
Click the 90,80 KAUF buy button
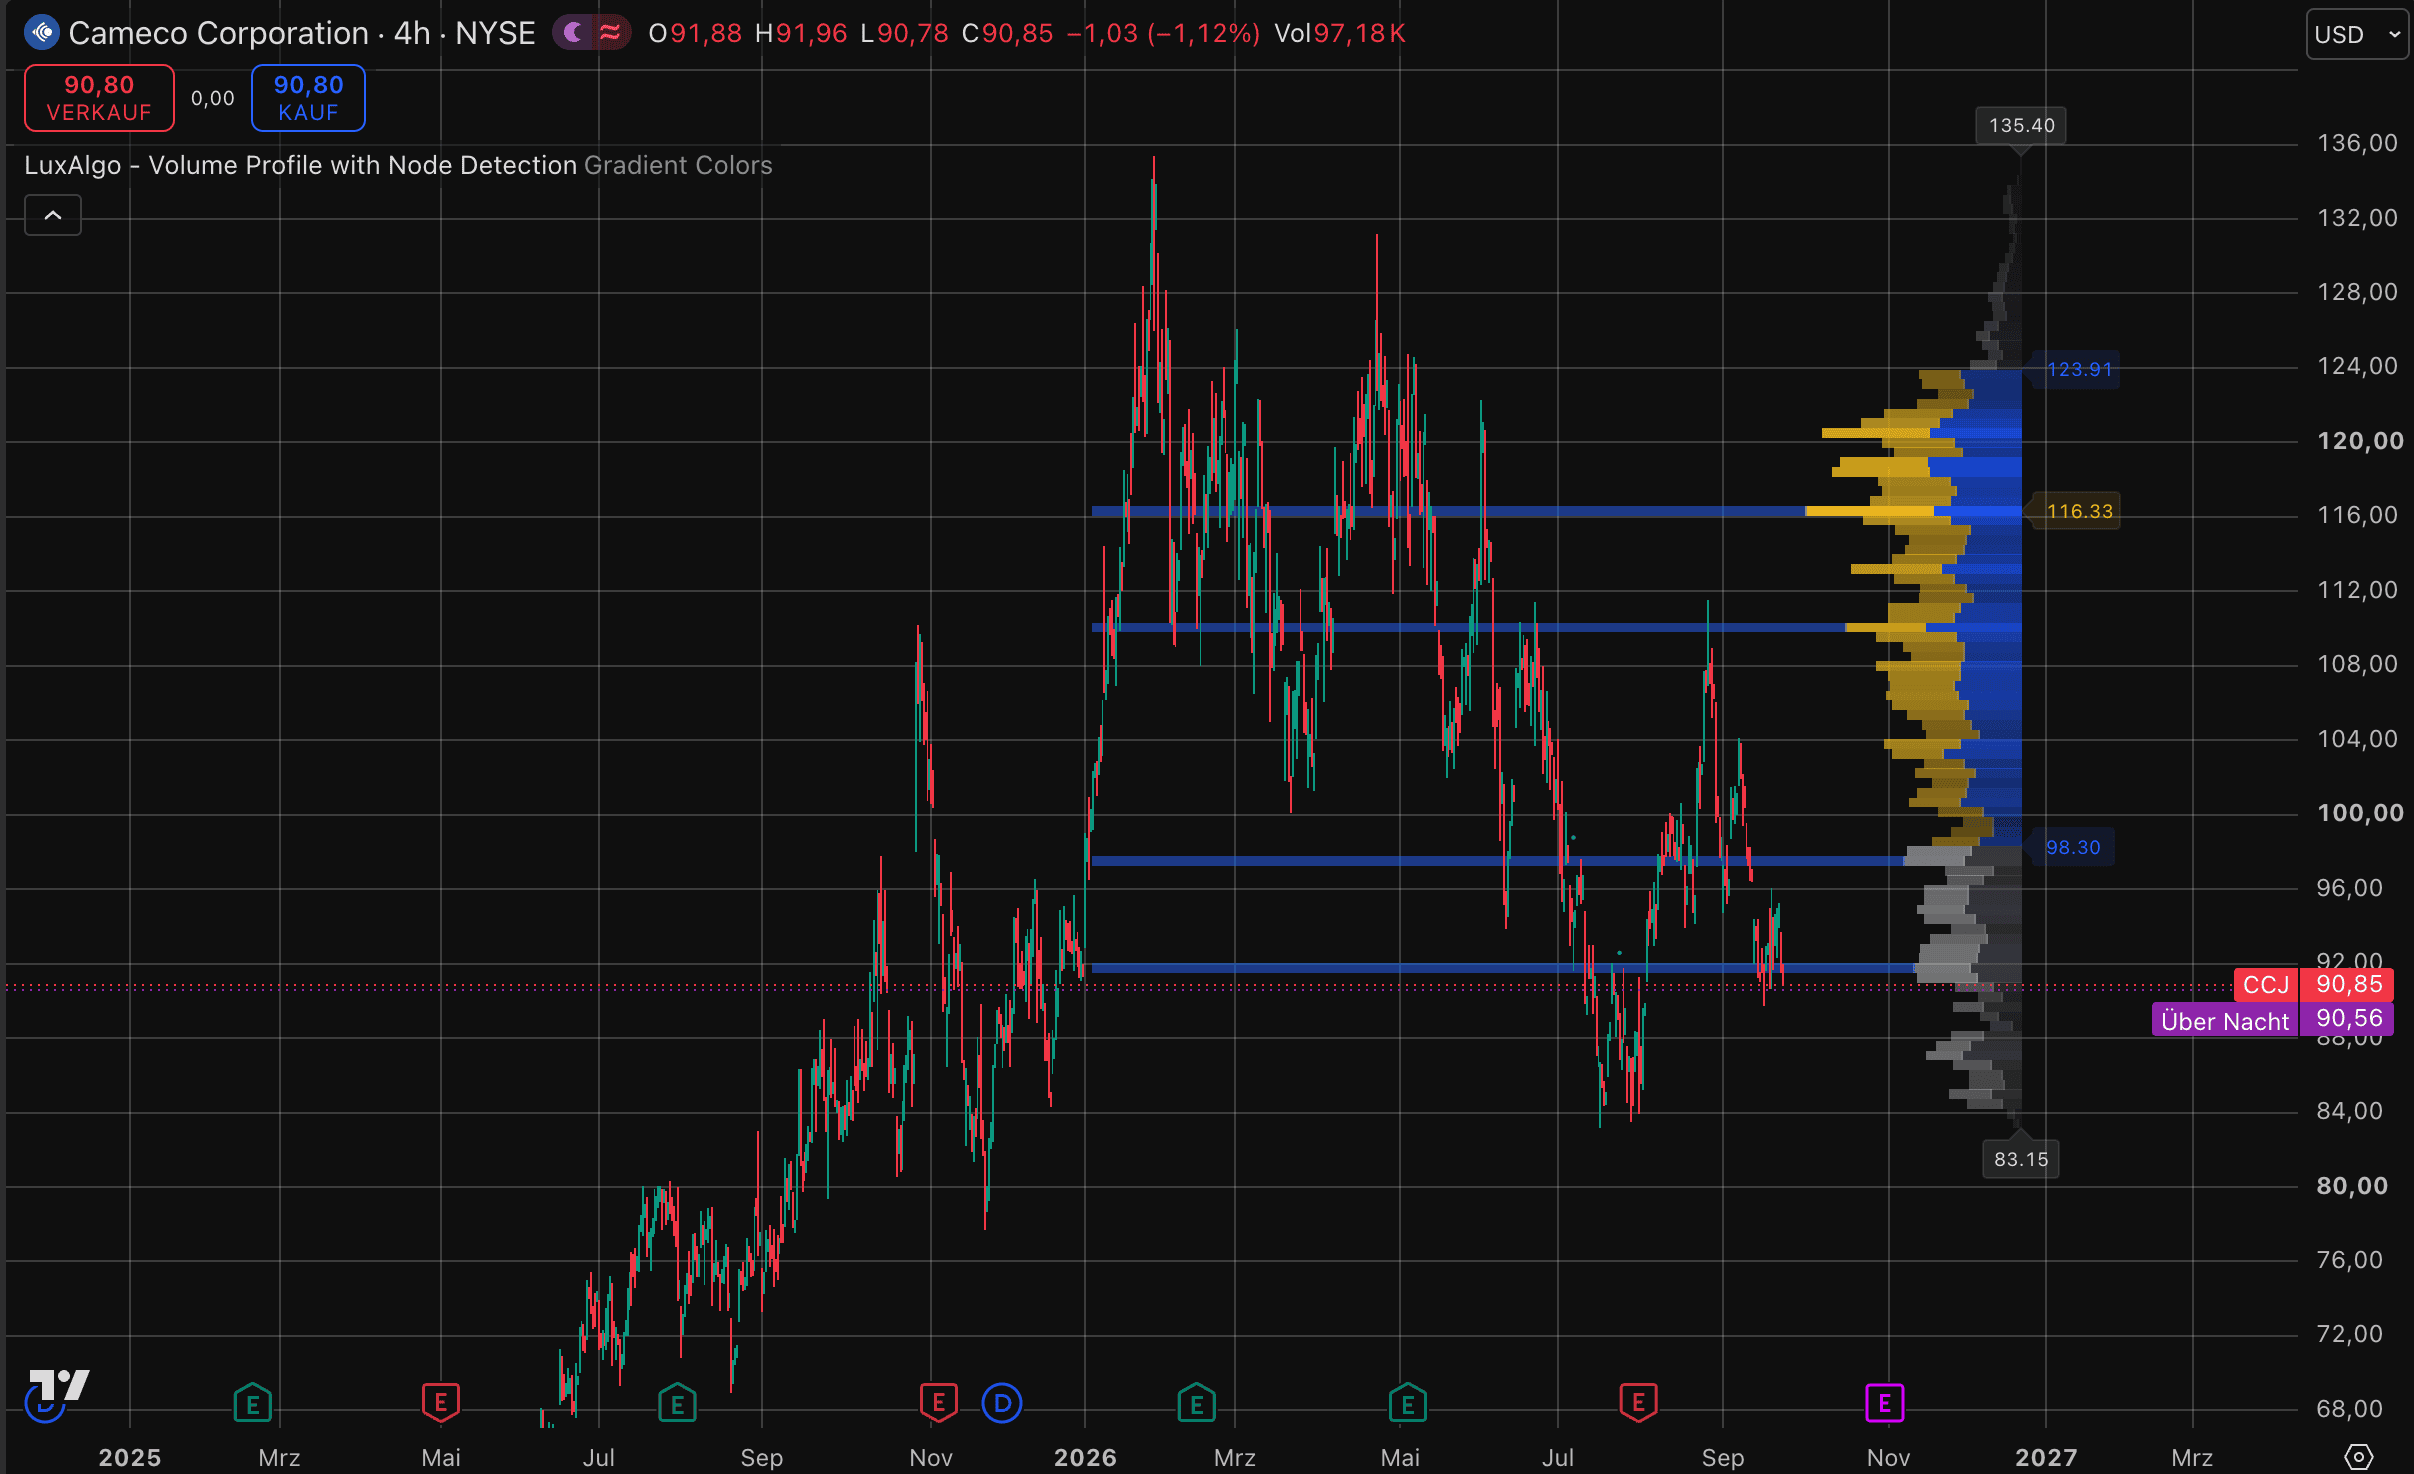tap(308, 98)
